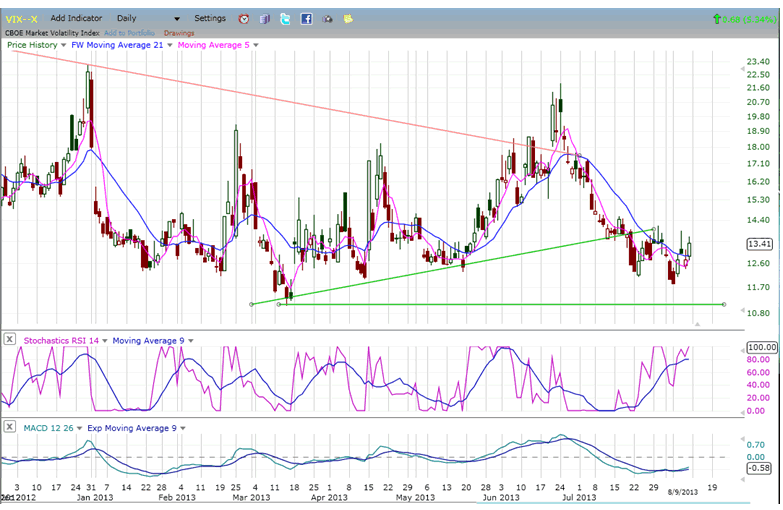The image size is (783, 510).
Task: Expand the Moving Average 5 dropdown
Action: click(x=255, y=45)
